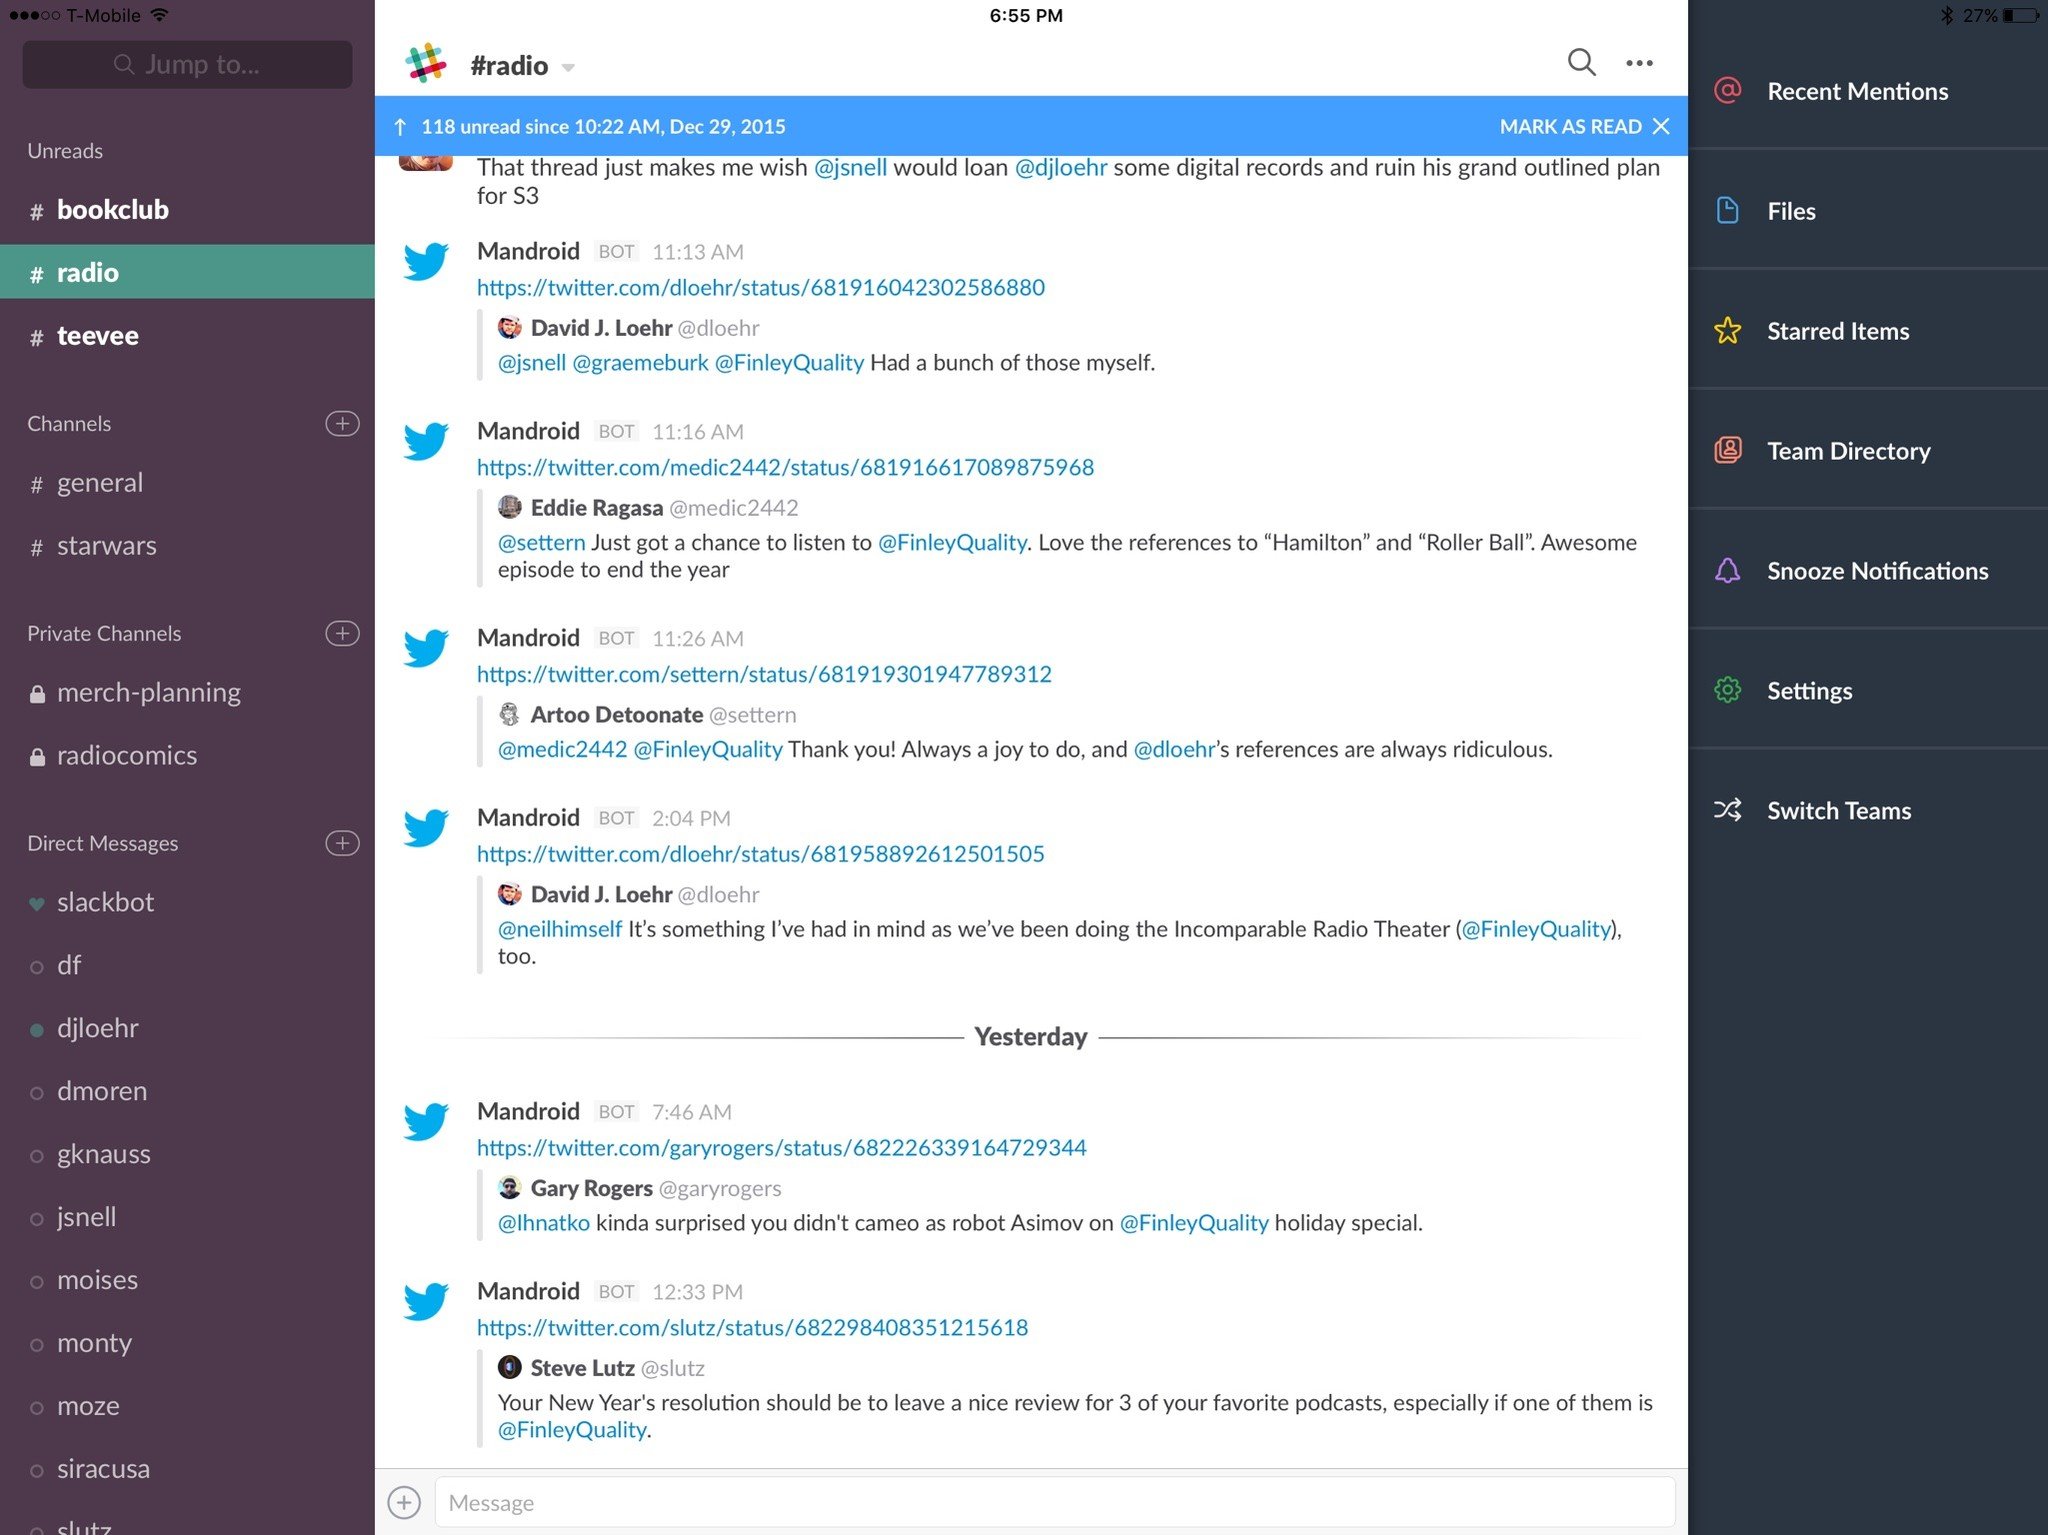Open Snooze Notifications via the bell icon
The height and width of the screenshot is (1535, 2048).
click(1727, 571)
